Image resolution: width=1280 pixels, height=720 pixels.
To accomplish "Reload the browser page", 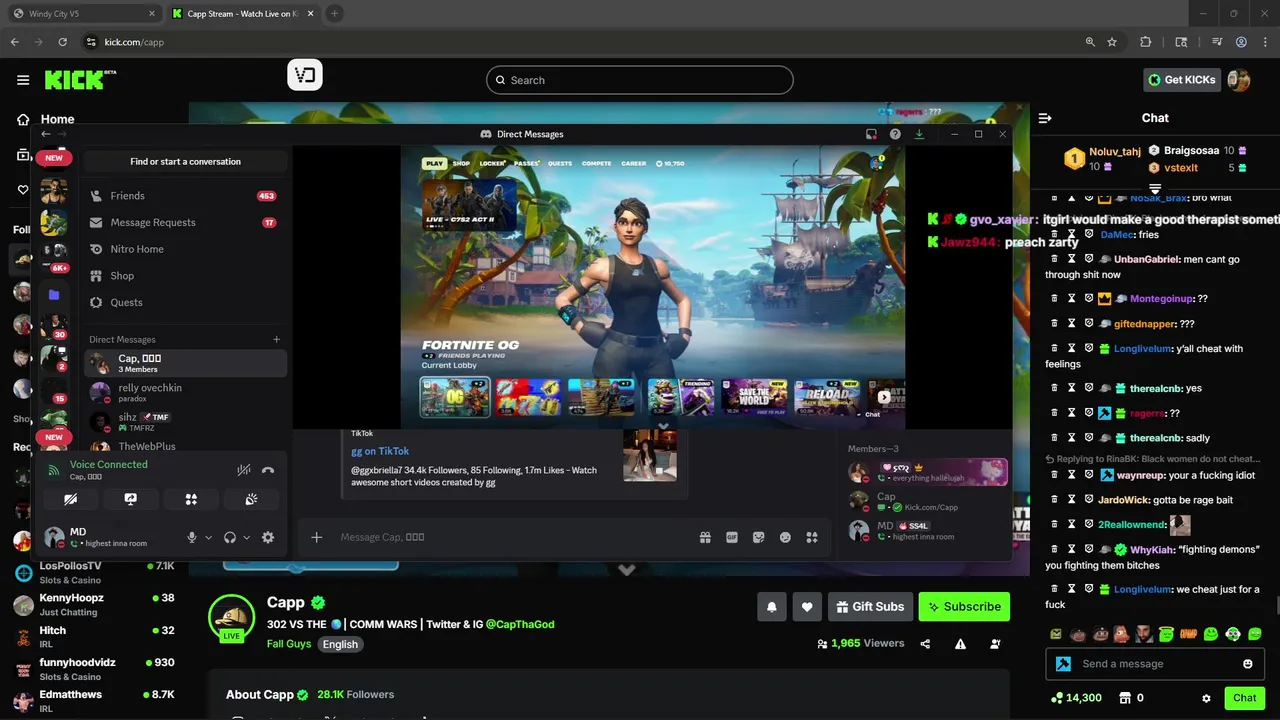I will [62, 42].
